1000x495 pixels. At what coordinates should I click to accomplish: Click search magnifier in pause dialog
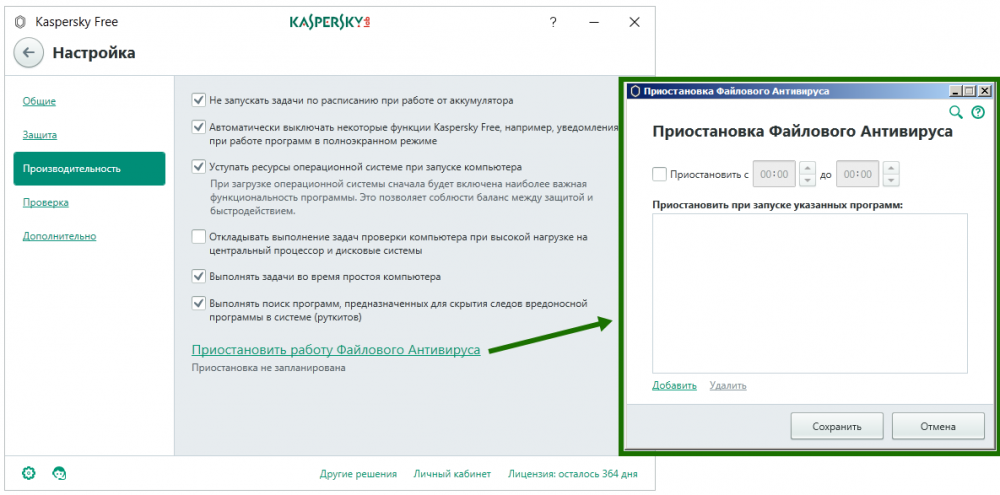click(955, 112)
